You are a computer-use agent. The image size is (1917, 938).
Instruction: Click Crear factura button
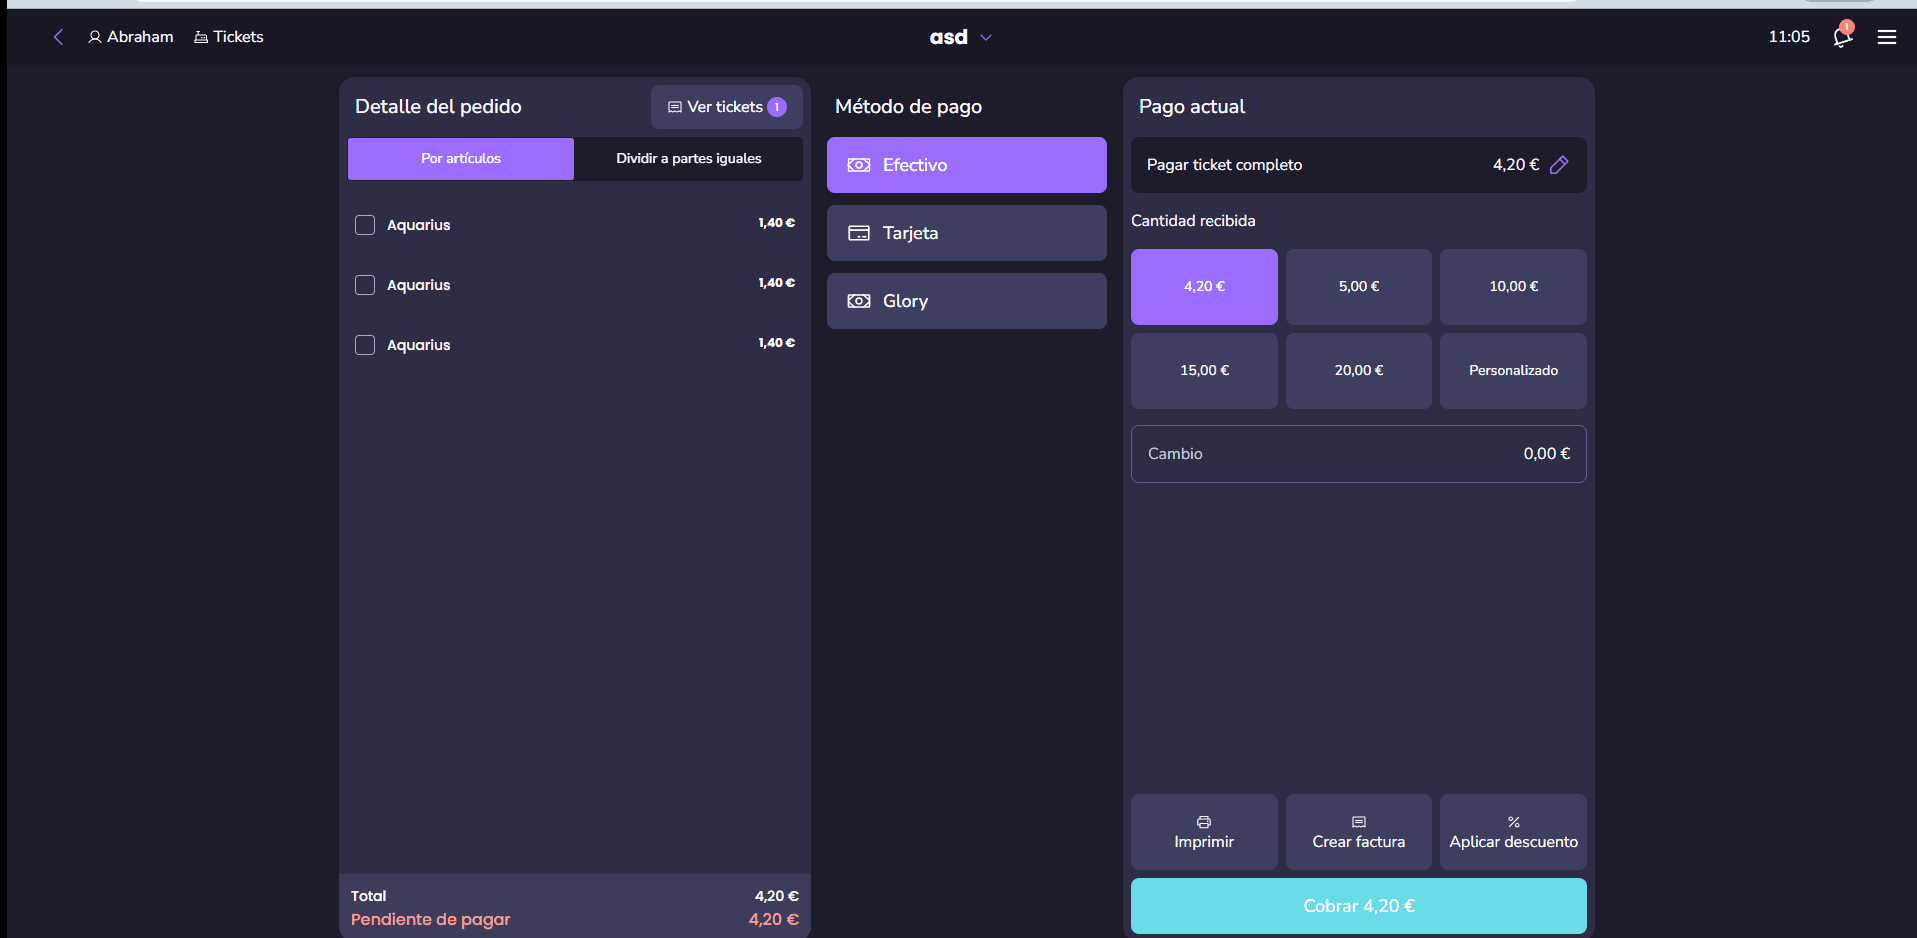tap(1358, 832)
